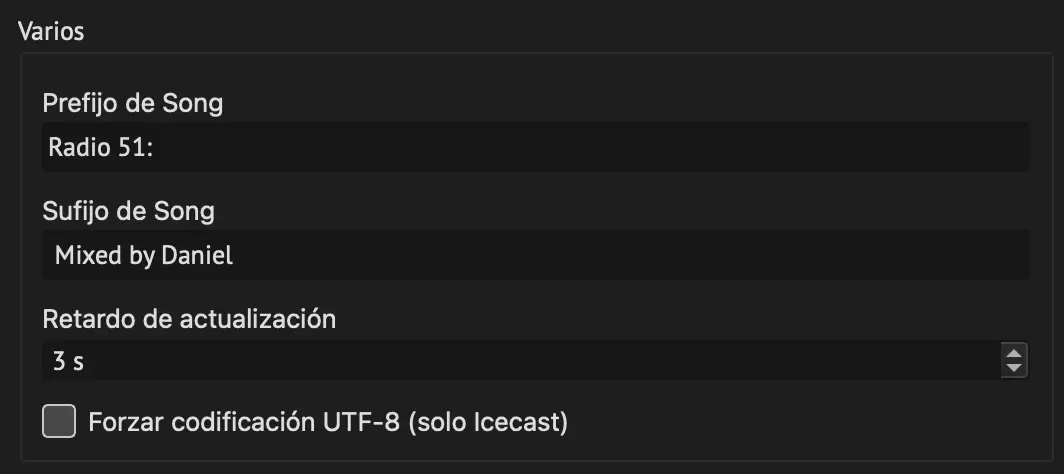Click the word 'Daniel' in the suffix field

(x=197, y=256)
